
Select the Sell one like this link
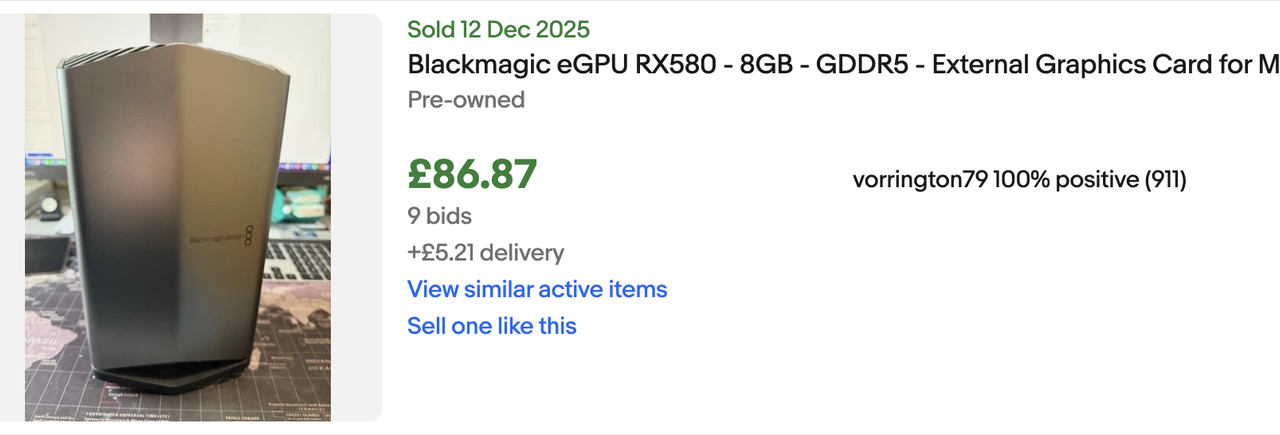pos(492,326)
